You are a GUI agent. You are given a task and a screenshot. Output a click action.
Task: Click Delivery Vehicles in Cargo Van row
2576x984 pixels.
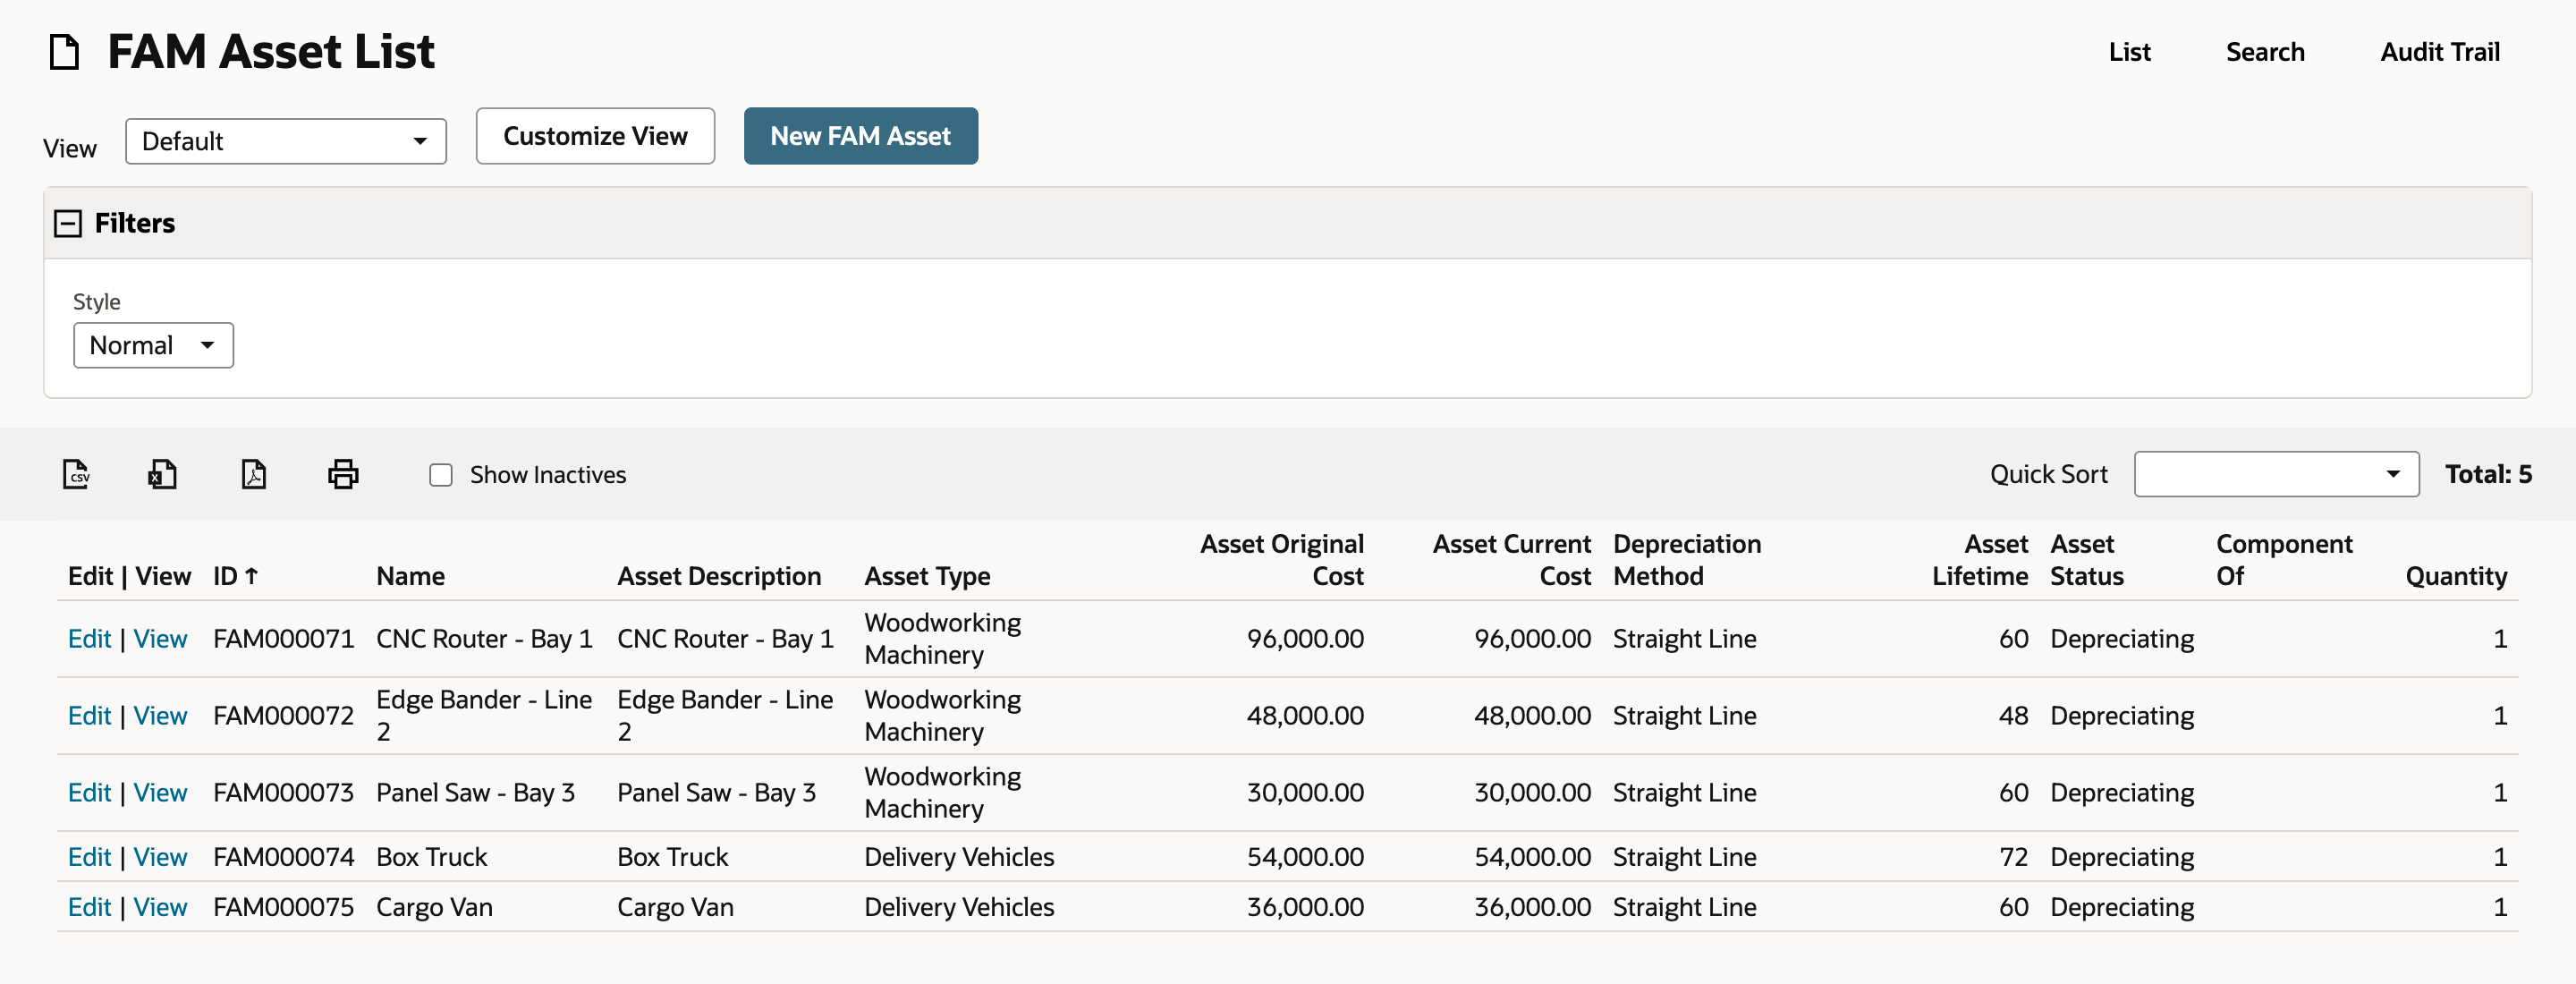(x=959, y=907)
